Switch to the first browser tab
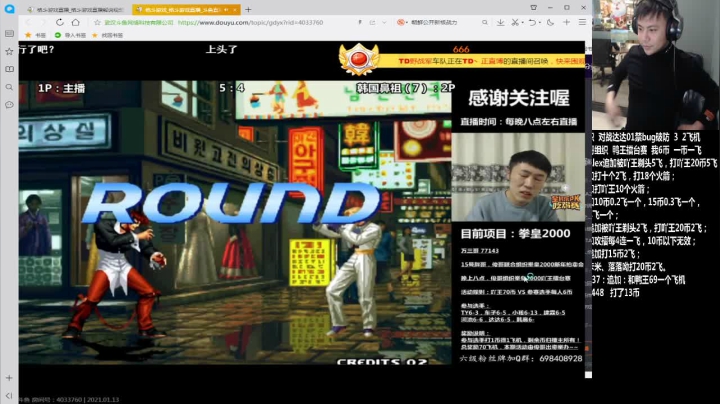 coord(76,9)
